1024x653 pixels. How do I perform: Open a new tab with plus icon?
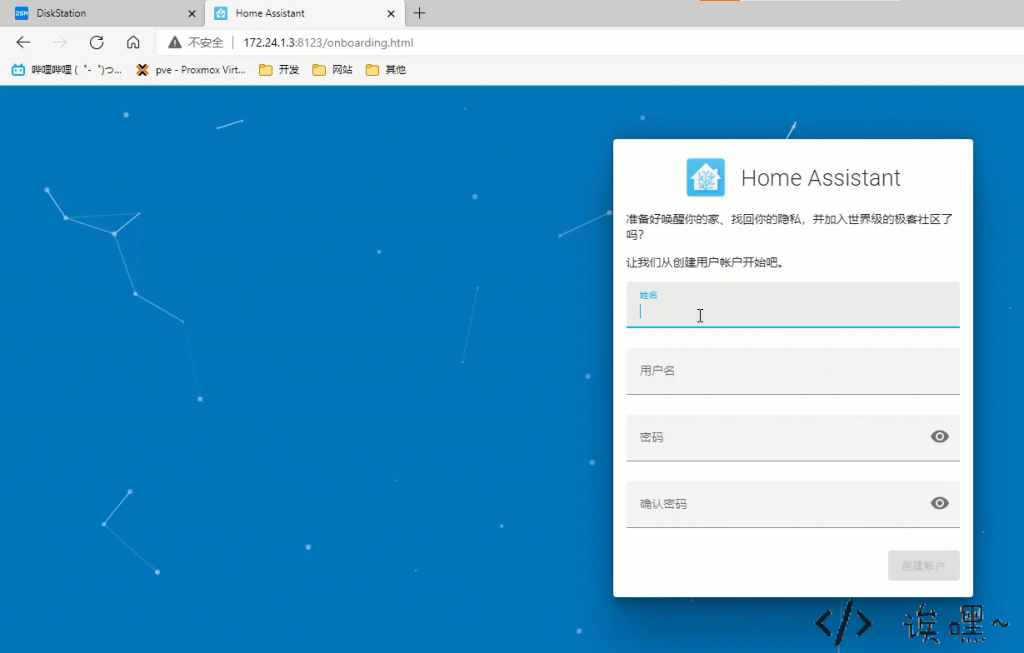tap(419, 13)
